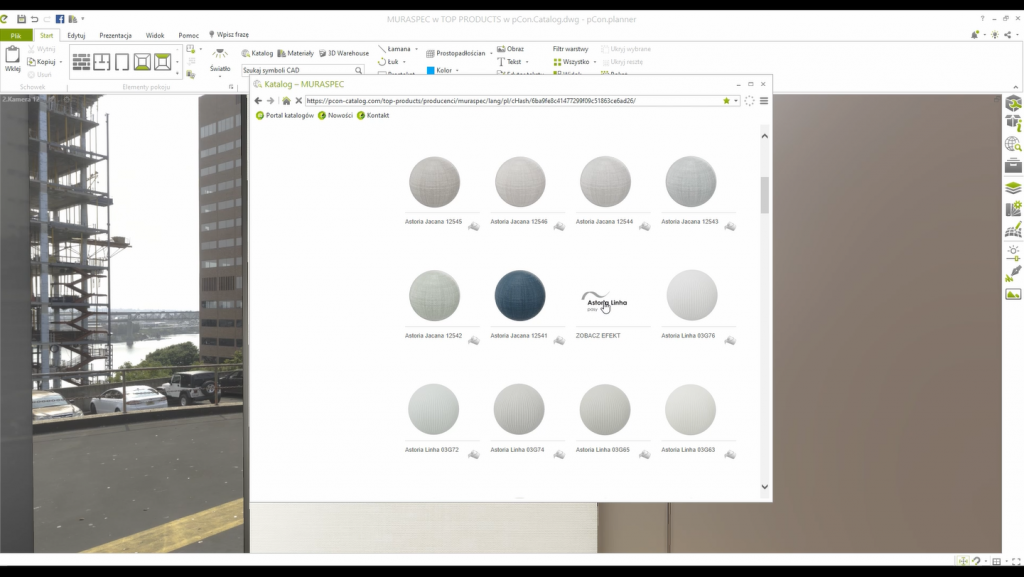Collapse the ribbon with the chevron
Image resolution: width=1024 pixels, height=577 pixels.
coord(1016,87)
